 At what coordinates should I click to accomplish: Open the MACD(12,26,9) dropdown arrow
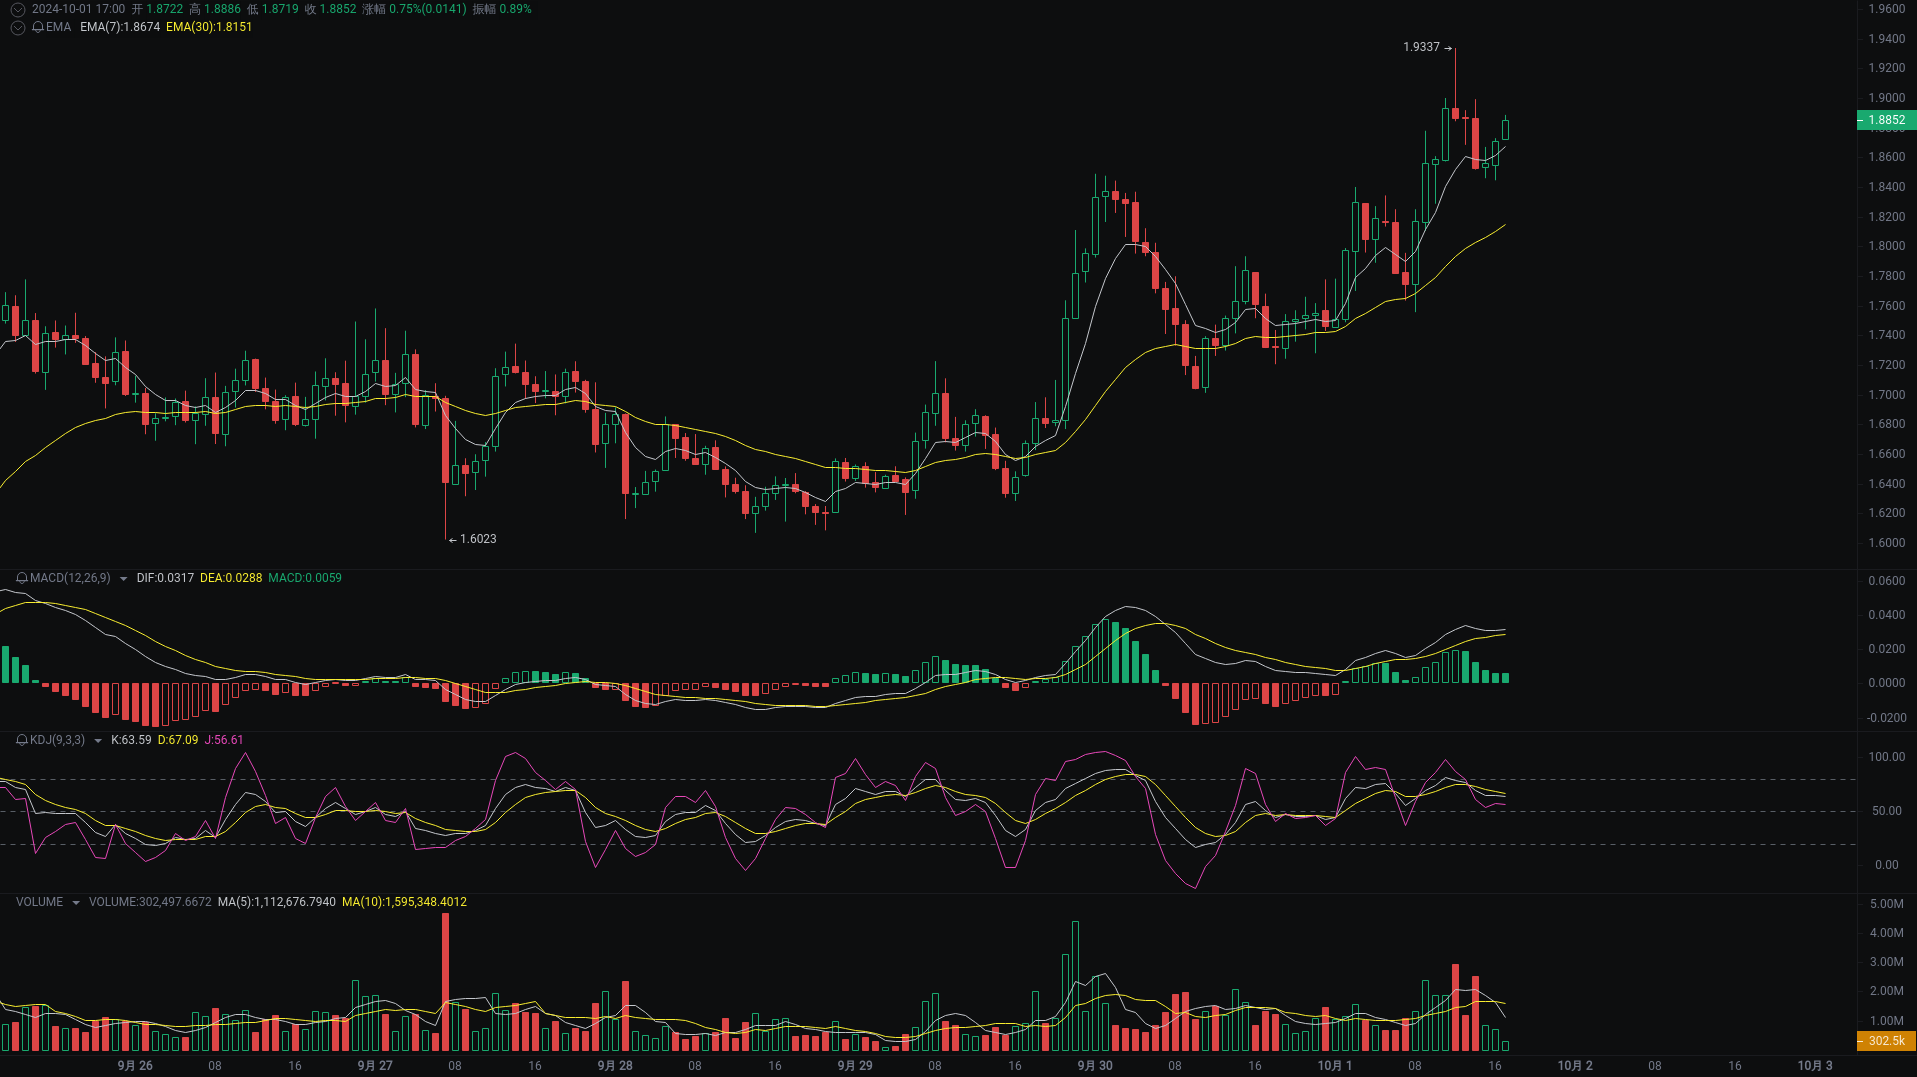(123, 579)
